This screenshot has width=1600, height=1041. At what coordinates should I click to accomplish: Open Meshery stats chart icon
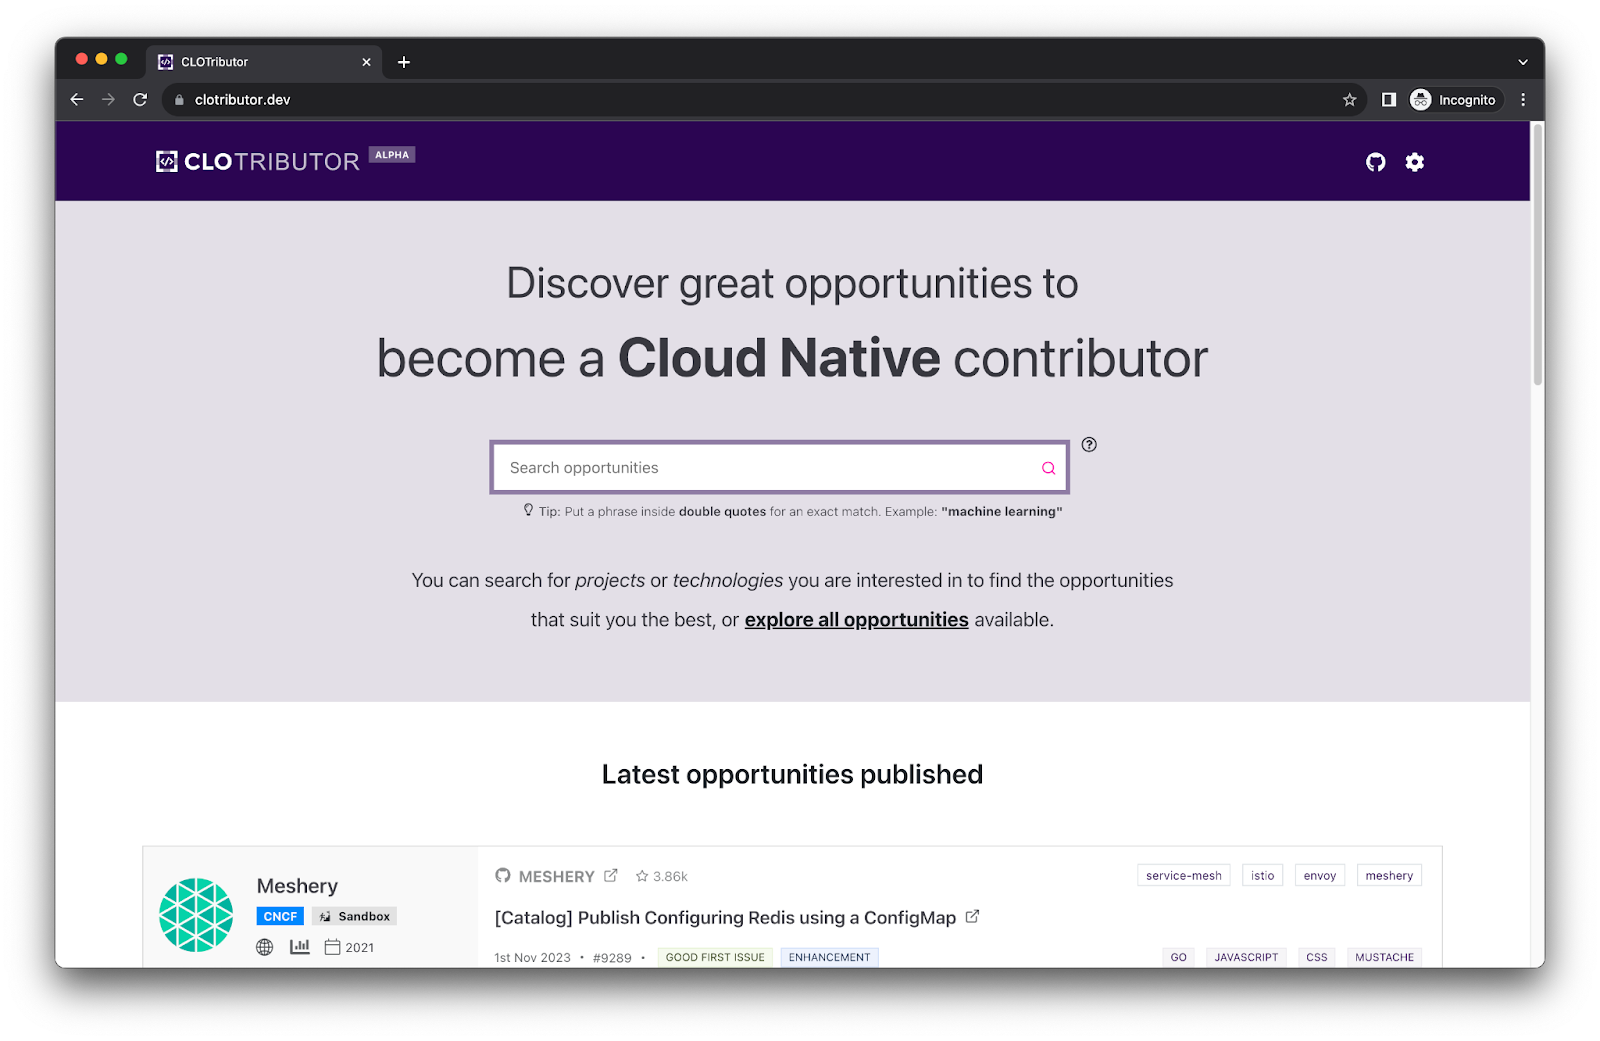(x=299, y=946)
